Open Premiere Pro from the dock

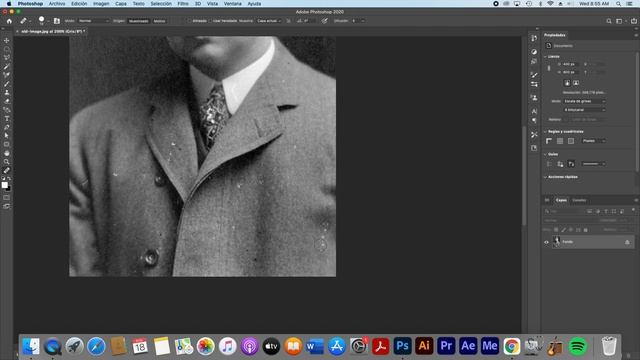446,346
